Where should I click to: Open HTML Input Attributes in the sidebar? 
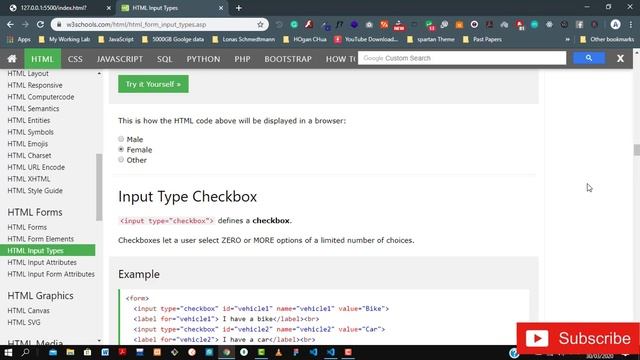(x=42, y=262)
